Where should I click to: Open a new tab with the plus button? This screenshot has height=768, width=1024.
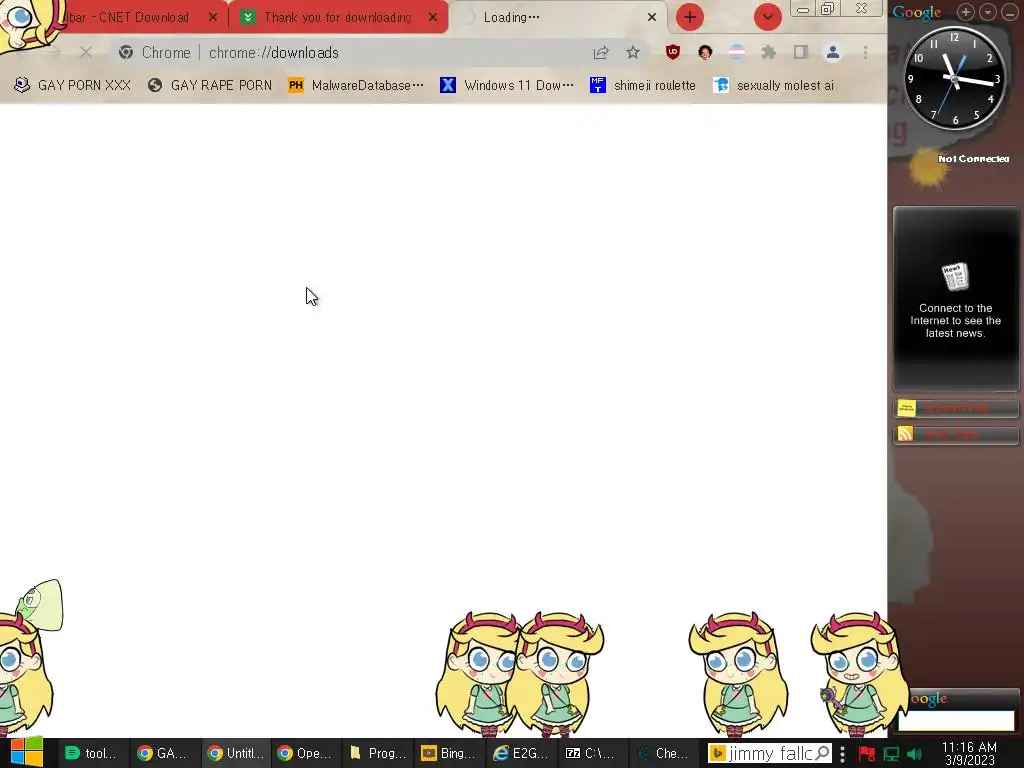(x=690, y=17)
